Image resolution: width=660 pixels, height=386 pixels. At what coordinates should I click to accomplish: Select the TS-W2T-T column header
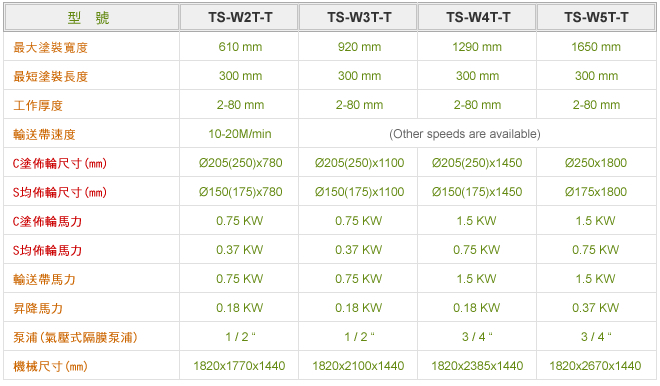(x=240, y=18)
